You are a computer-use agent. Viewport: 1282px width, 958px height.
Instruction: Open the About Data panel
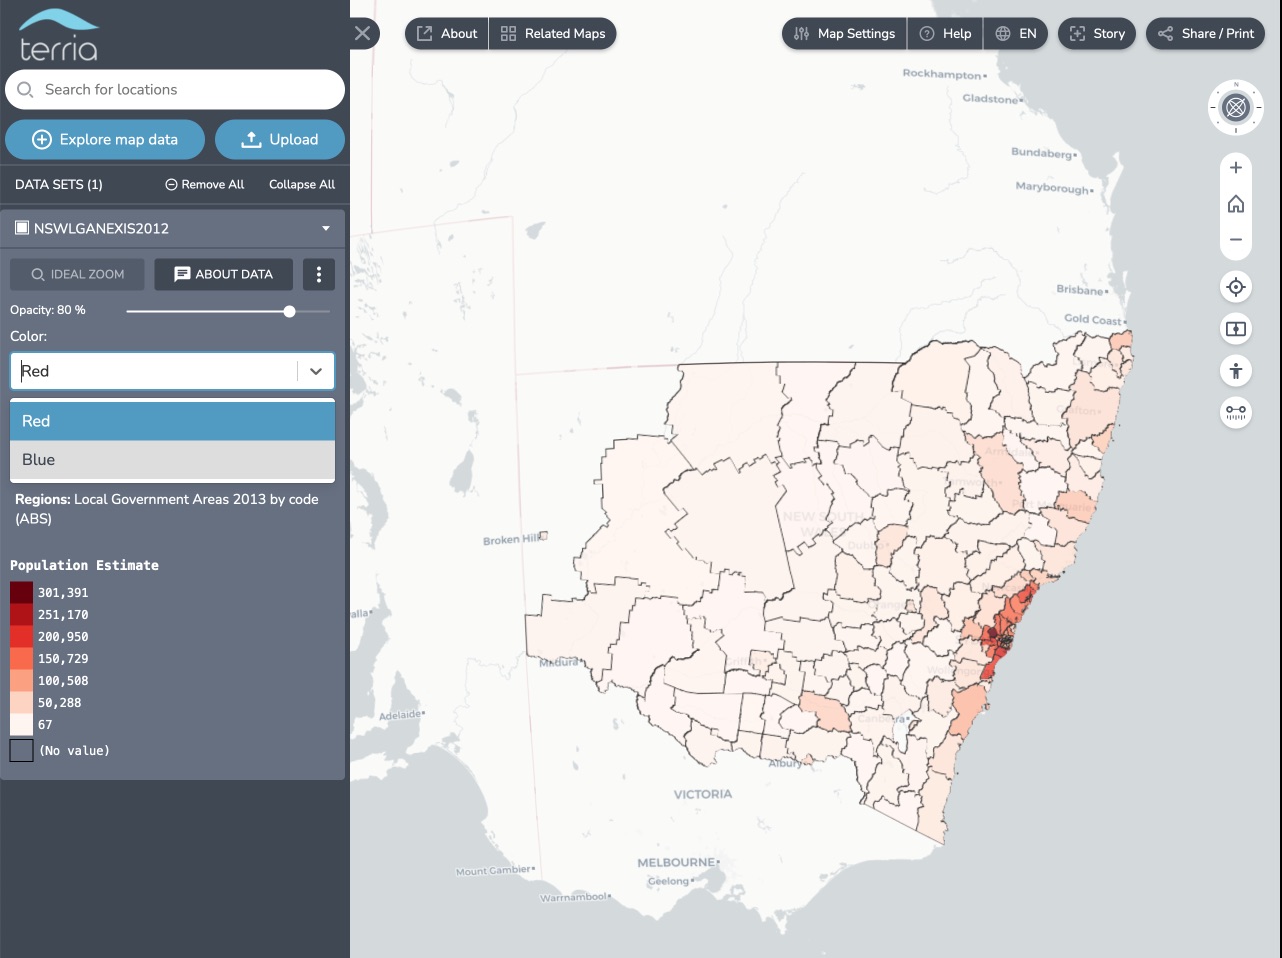click(223, 274)
